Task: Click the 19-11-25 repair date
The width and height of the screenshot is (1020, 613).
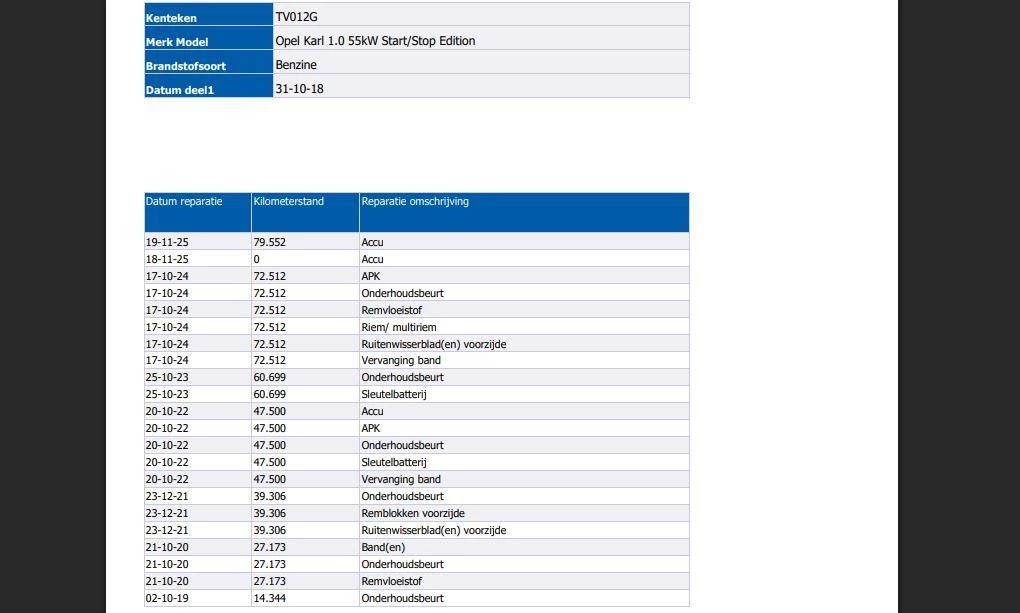Action: coord(167,242)
